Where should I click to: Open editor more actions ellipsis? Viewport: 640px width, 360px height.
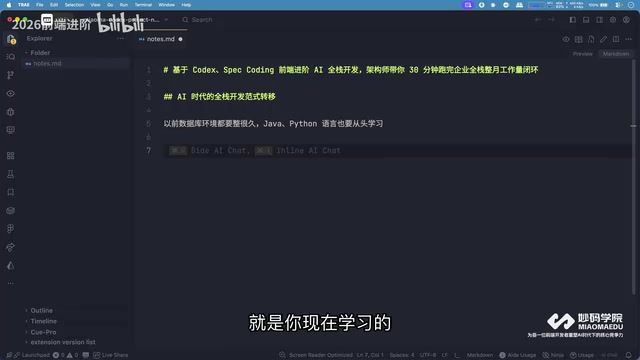point(629,39)
